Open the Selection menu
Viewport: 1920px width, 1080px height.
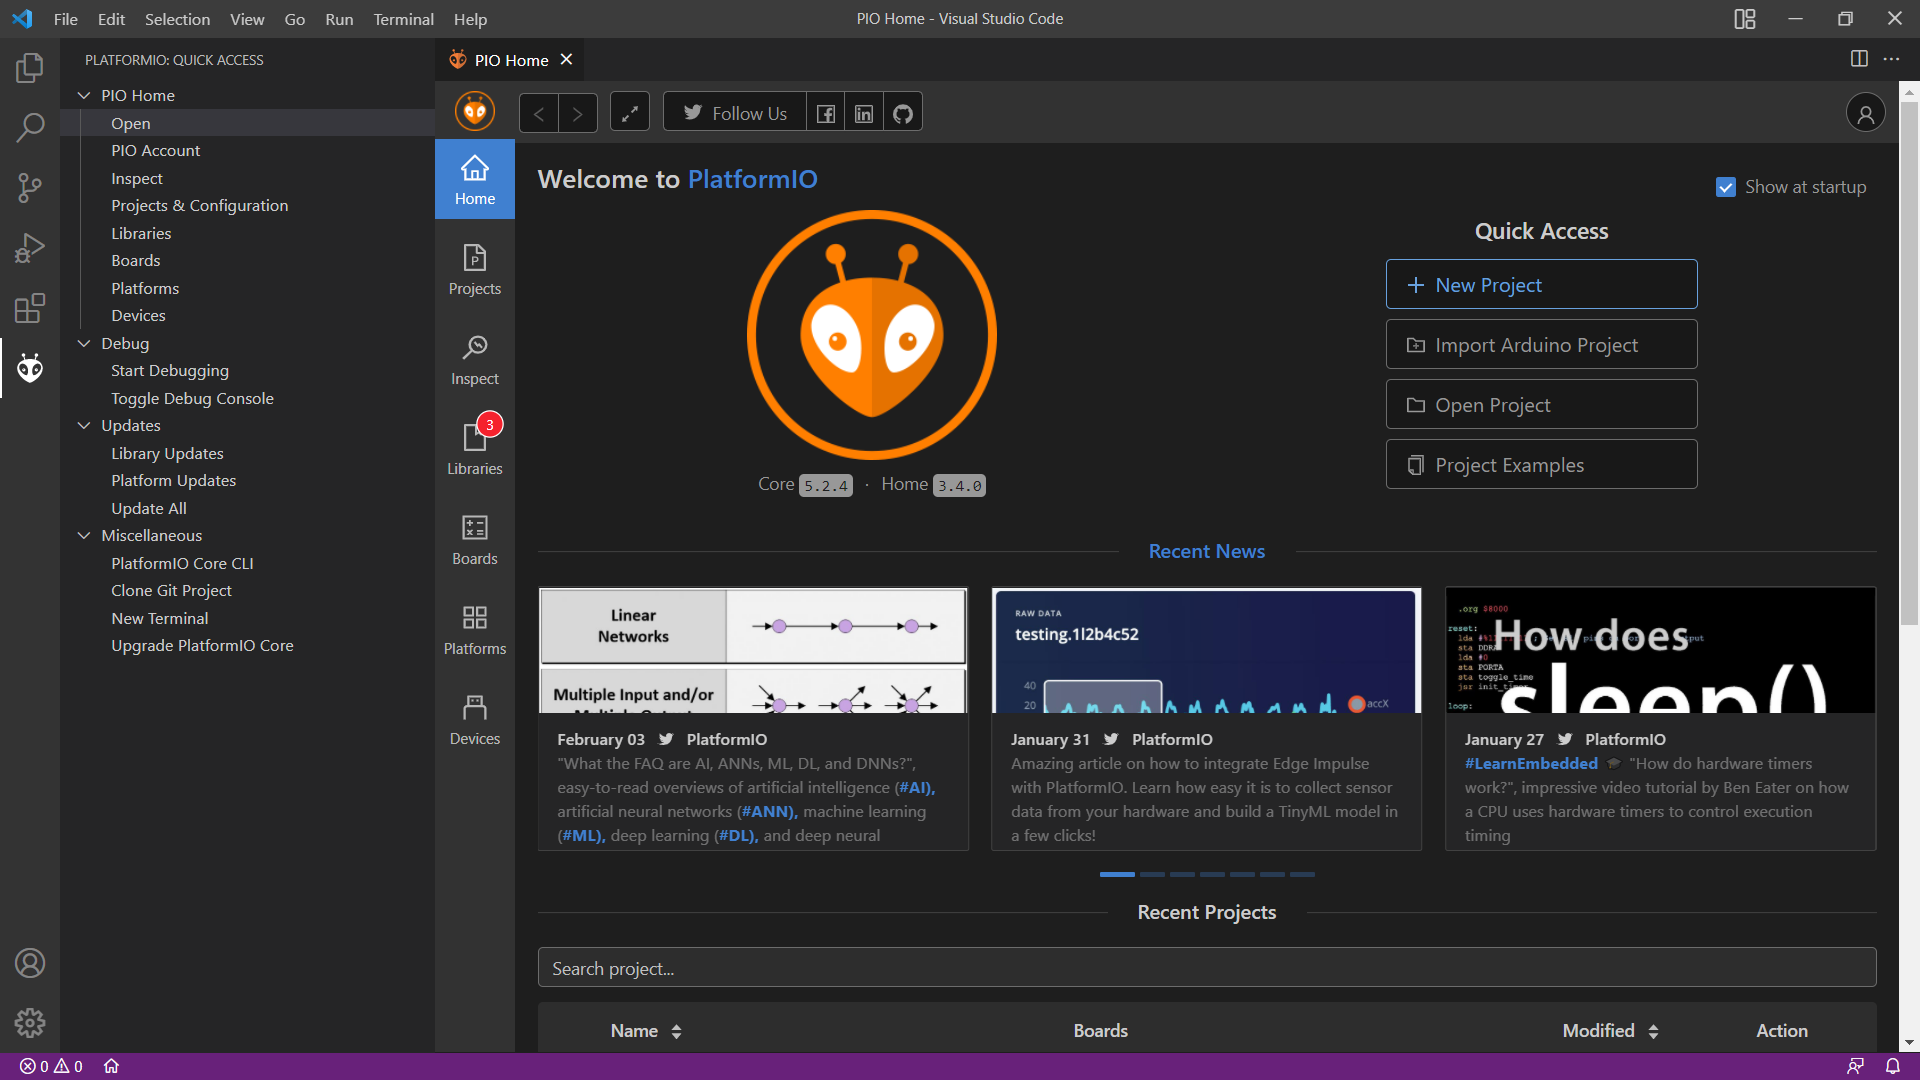(177, 19)
